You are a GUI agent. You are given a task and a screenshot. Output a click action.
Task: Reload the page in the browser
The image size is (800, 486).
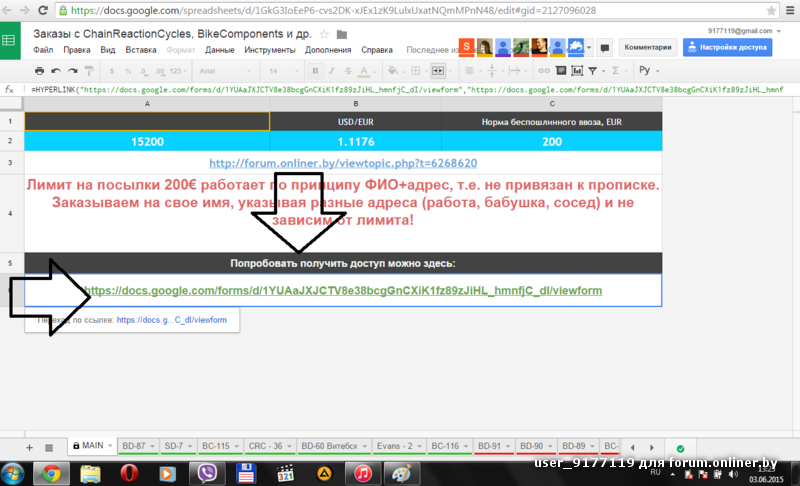[43, 10]
